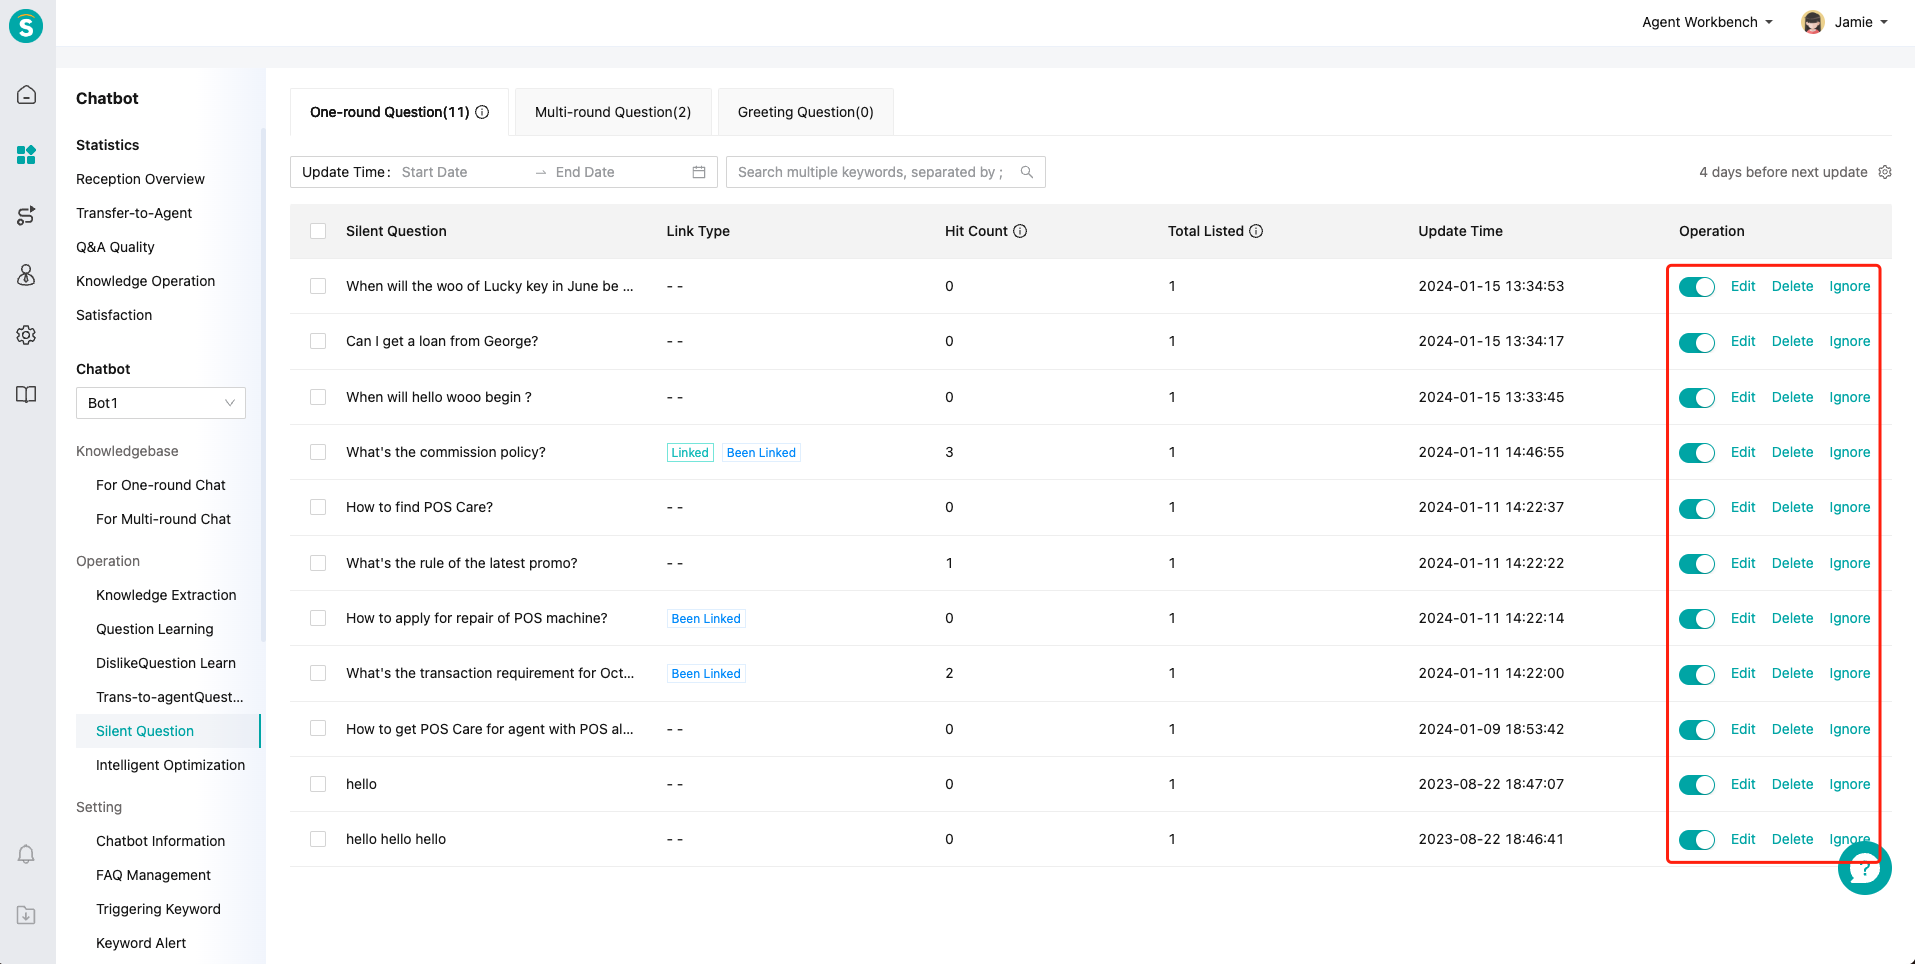Open the apps grid icon in the sidebar
The image size is (1915, 964).
coord(26,155)
